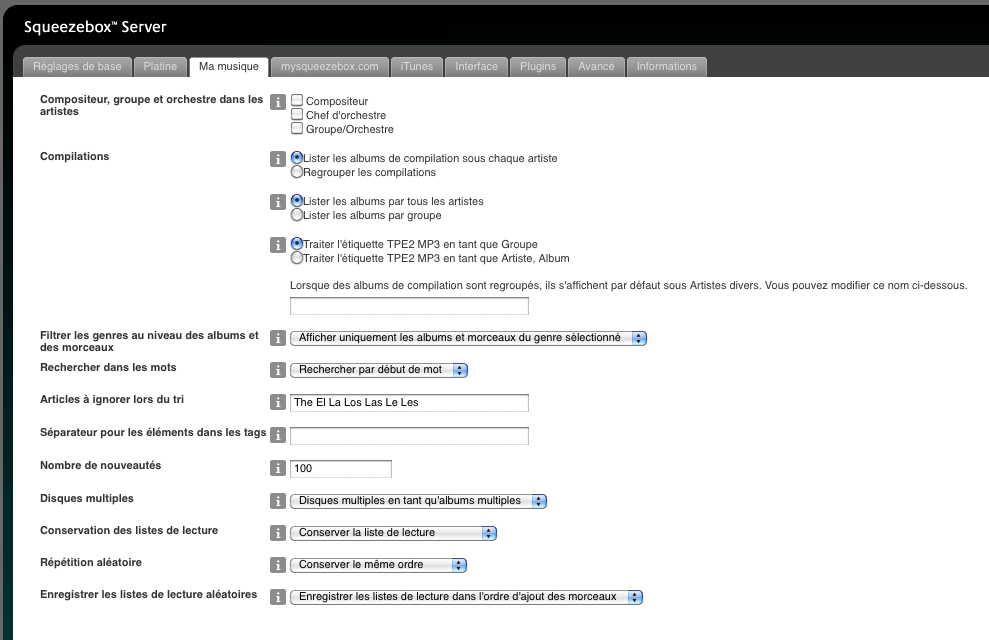Show info for Articles à ignorer lors du tri
This screenshot has width=989, height=640.
coord(278,402)
